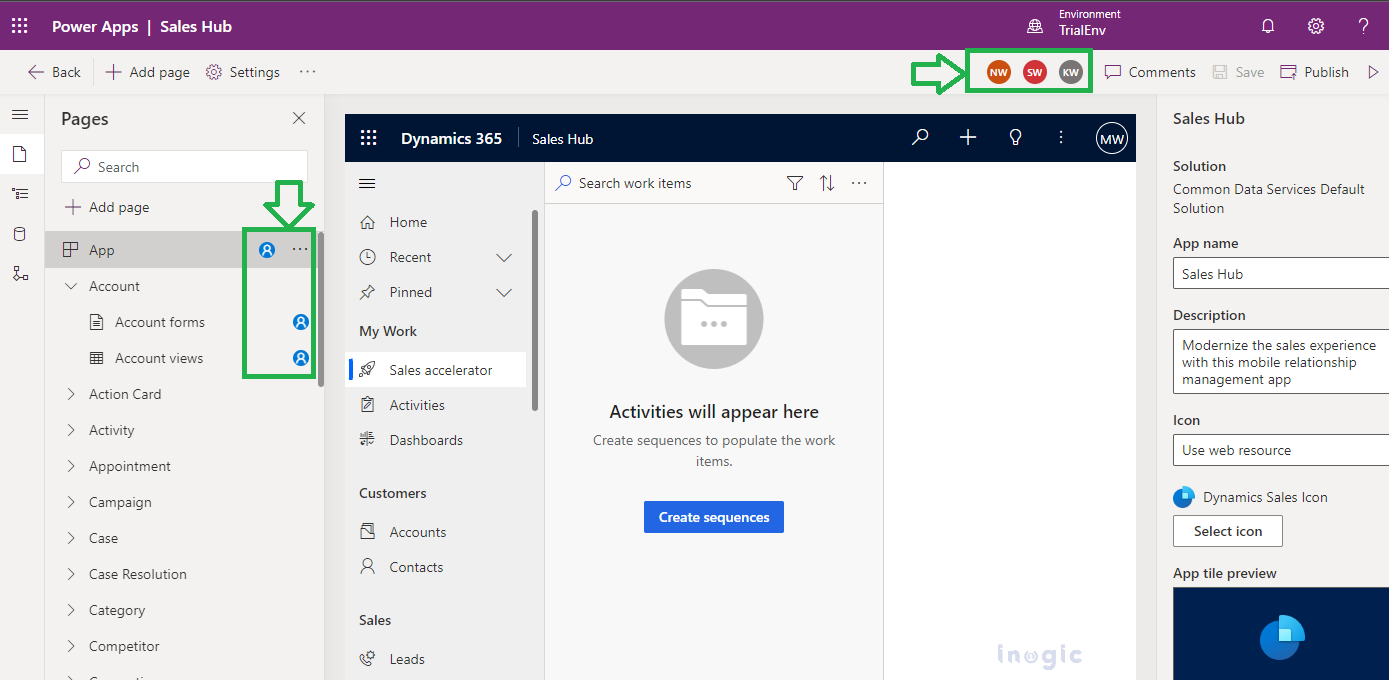
Task: Close the Pages panel
Action: tap(299, 118)
